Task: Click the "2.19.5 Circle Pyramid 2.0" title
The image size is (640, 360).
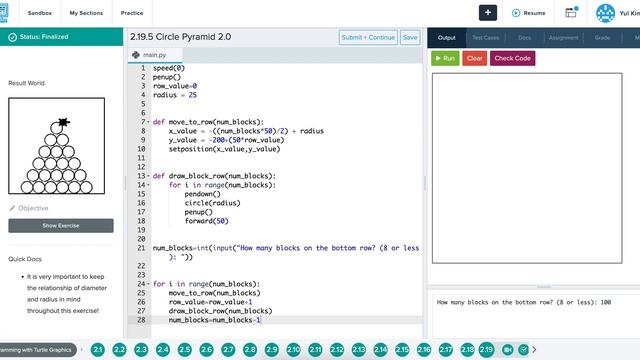Action: pos(180,37)
